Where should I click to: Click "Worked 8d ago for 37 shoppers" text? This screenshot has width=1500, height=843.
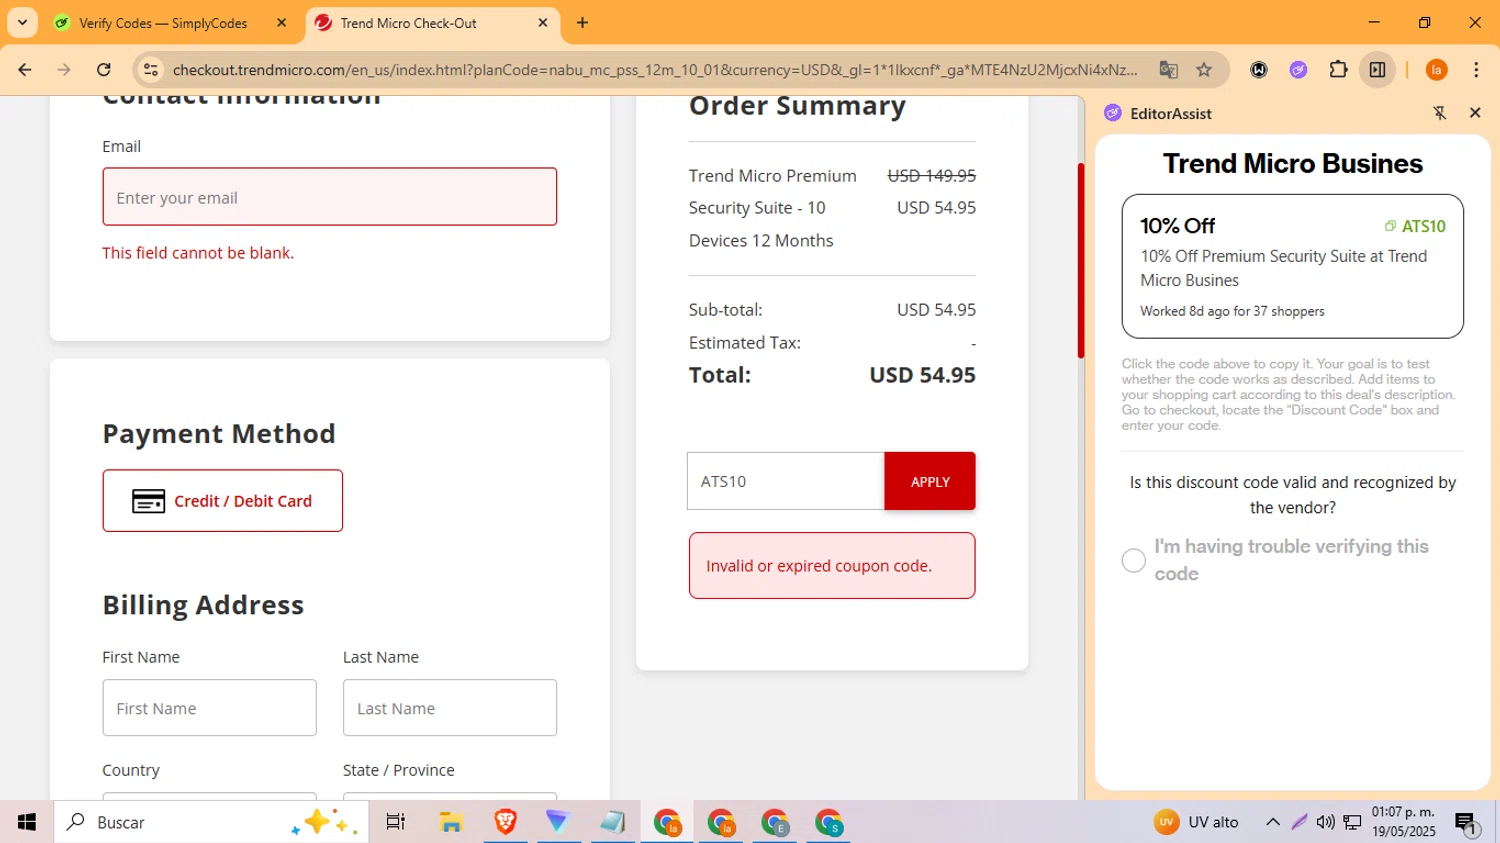(x=1232, y=311)
